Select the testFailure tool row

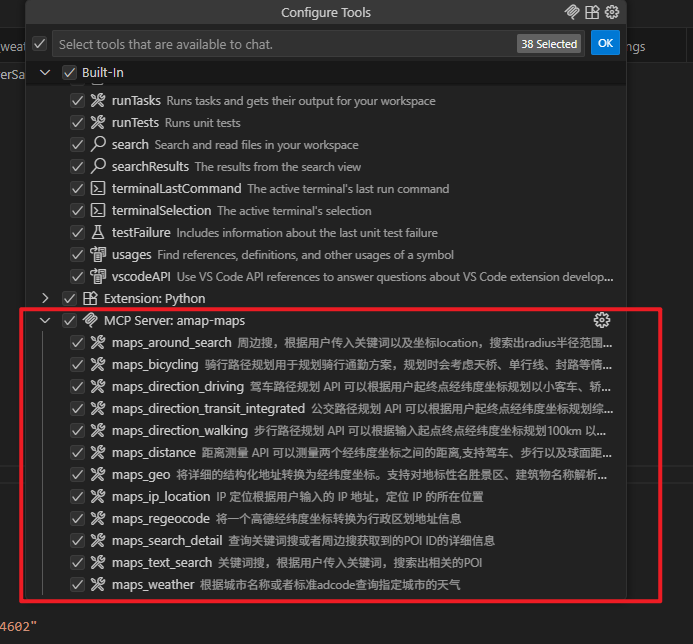pyautogui.click(x=326, y=232)
